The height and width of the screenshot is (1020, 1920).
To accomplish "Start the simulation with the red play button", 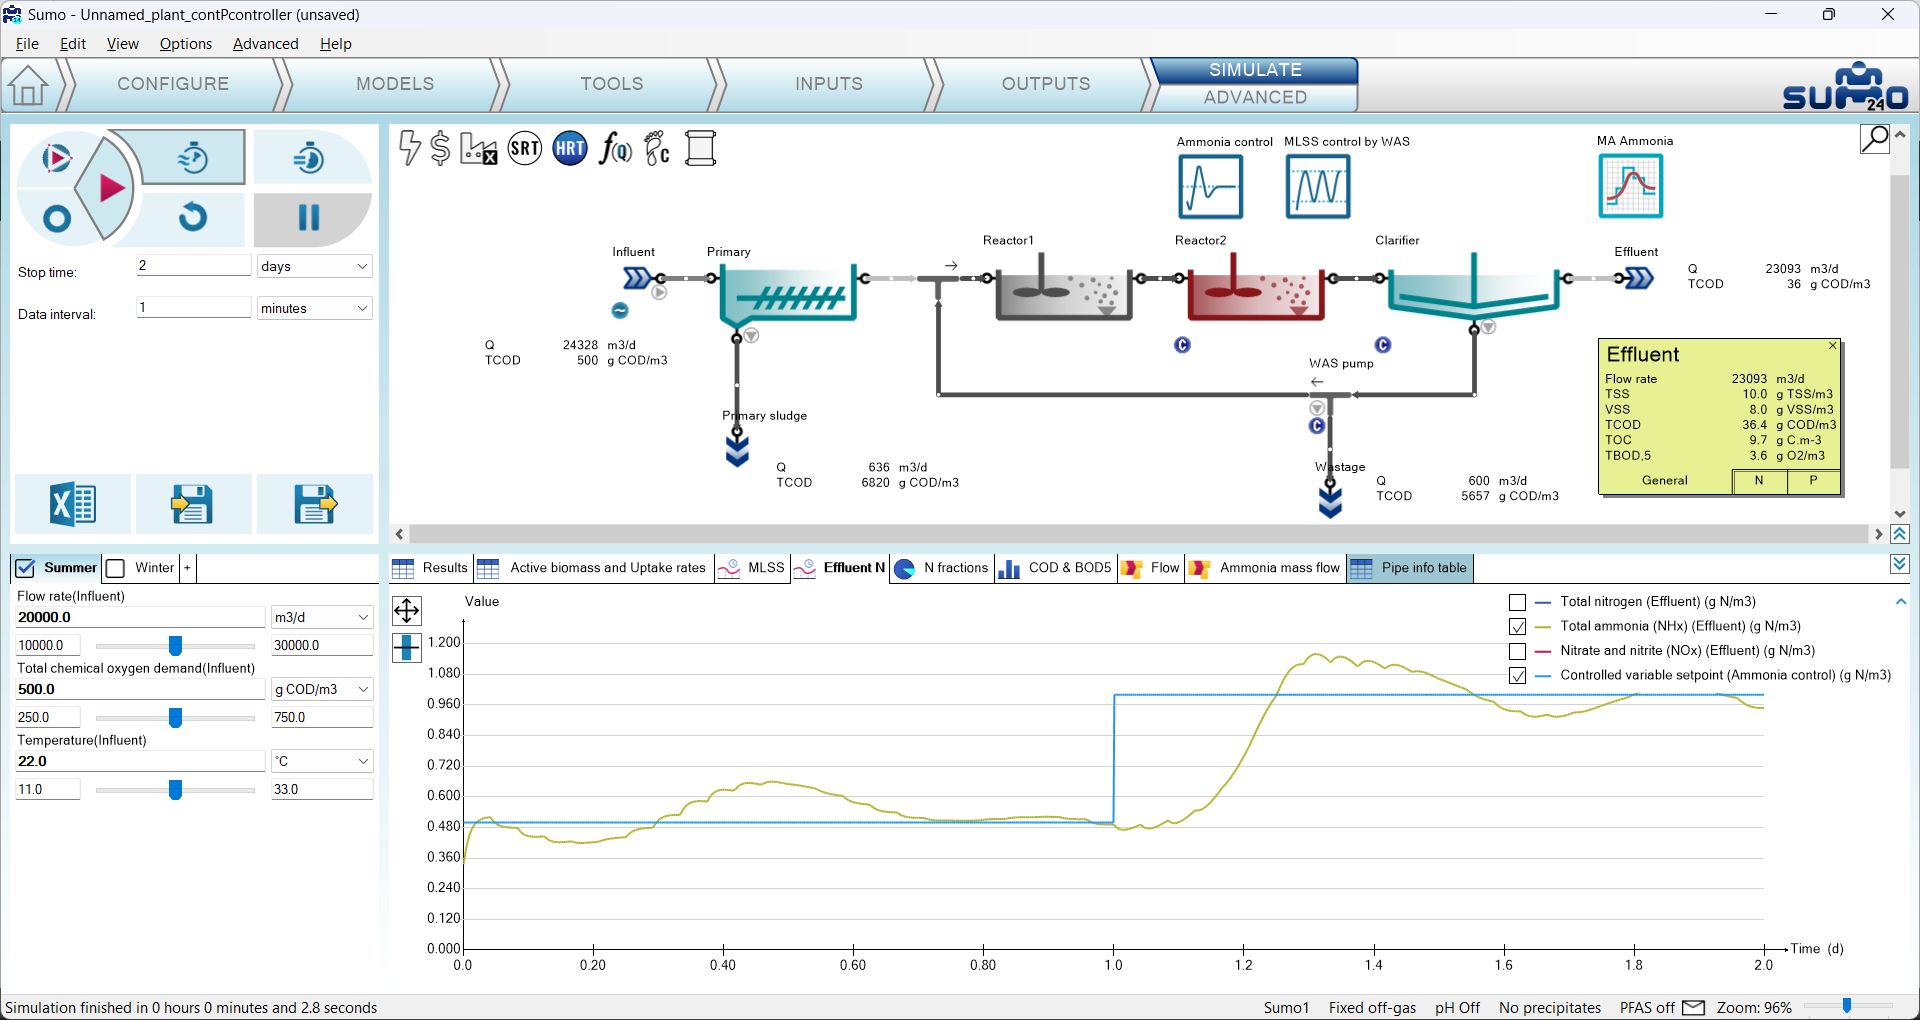I will (110, 188).
